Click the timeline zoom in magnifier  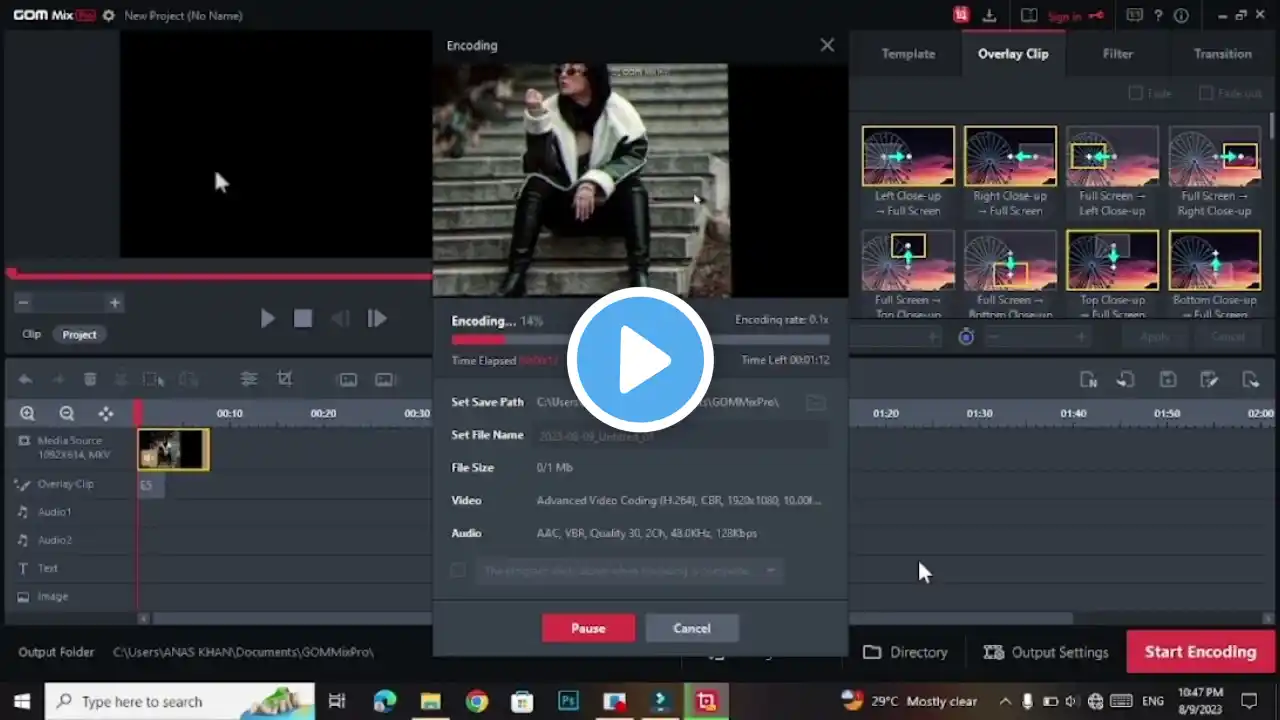27,413
